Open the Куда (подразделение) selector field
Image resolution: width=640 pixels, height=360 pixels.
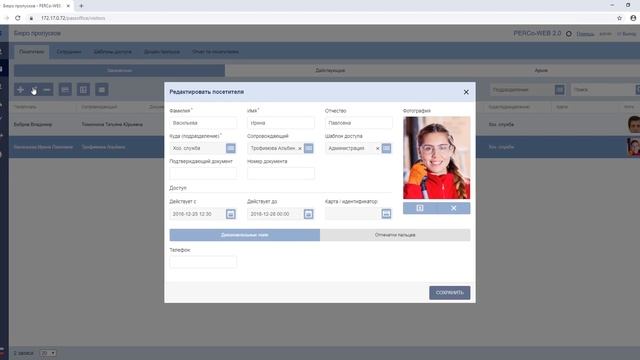tap(197, 148)
